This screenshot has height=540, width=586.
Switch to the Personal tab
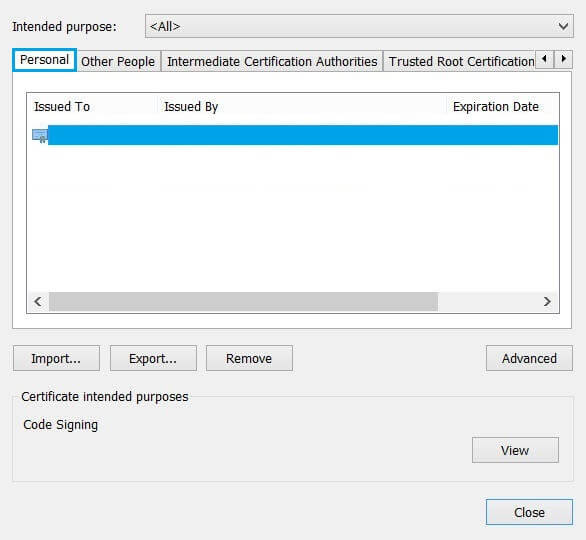[44, 60]
